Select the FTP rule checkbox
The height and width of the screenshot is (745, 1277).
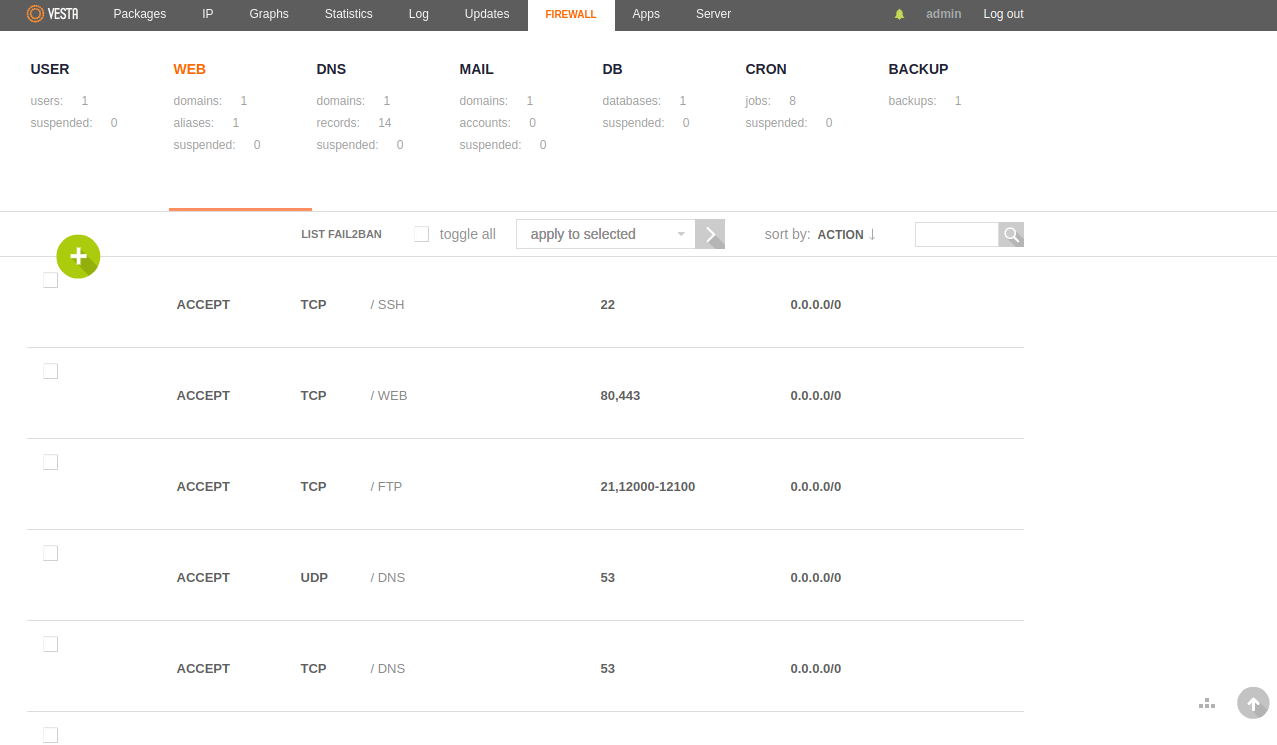click(x=51, y=462)
